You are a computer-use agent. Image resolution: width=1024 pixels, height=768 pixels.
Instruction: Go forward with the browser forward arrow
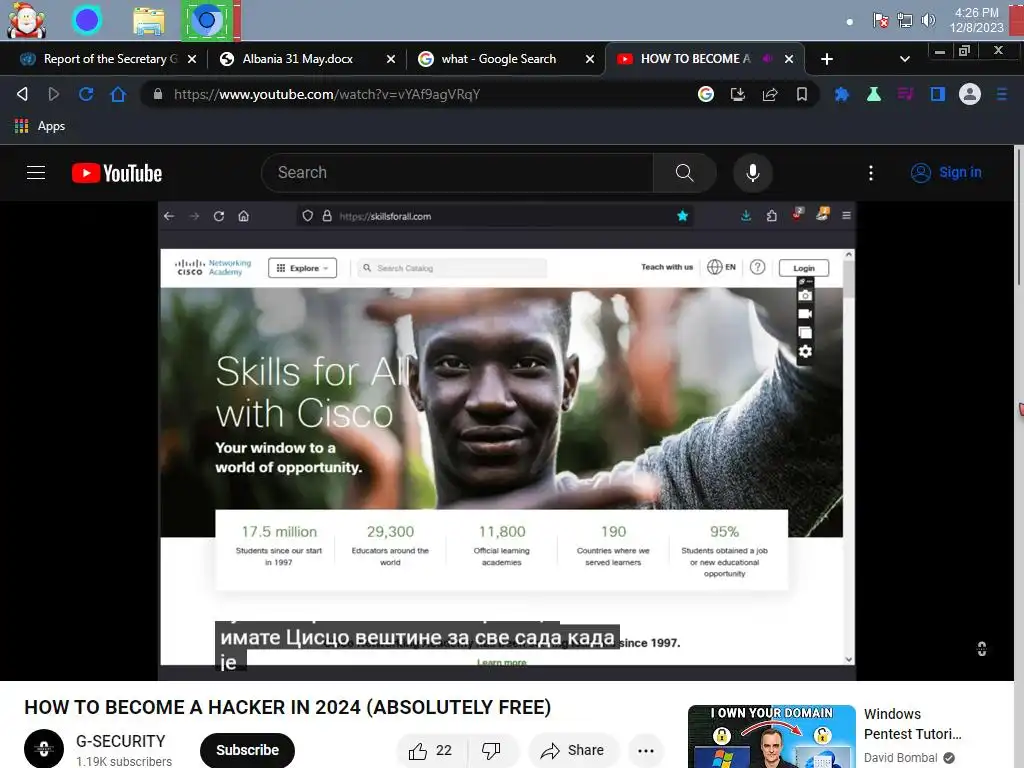click(54, 94)
